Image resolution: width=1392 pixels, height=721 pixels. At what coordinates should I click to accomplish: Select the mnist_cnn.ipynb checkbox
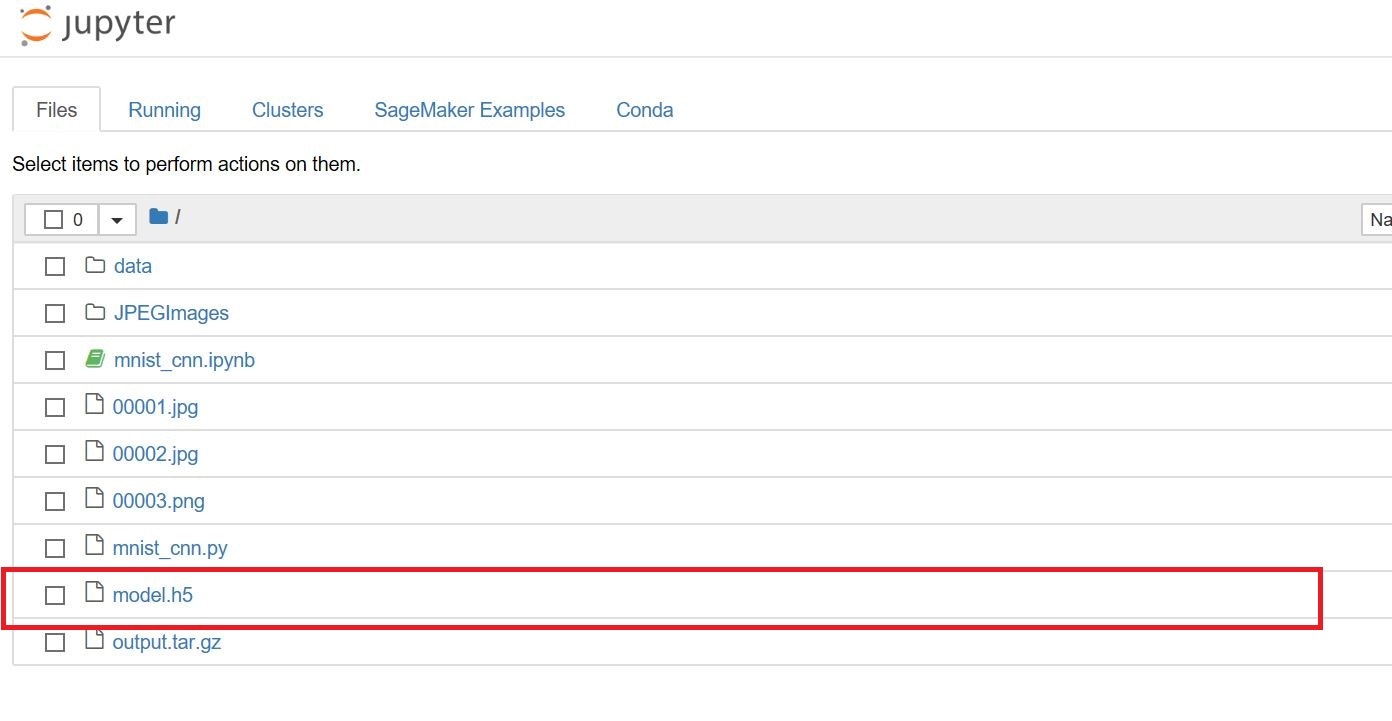(55, 360)
